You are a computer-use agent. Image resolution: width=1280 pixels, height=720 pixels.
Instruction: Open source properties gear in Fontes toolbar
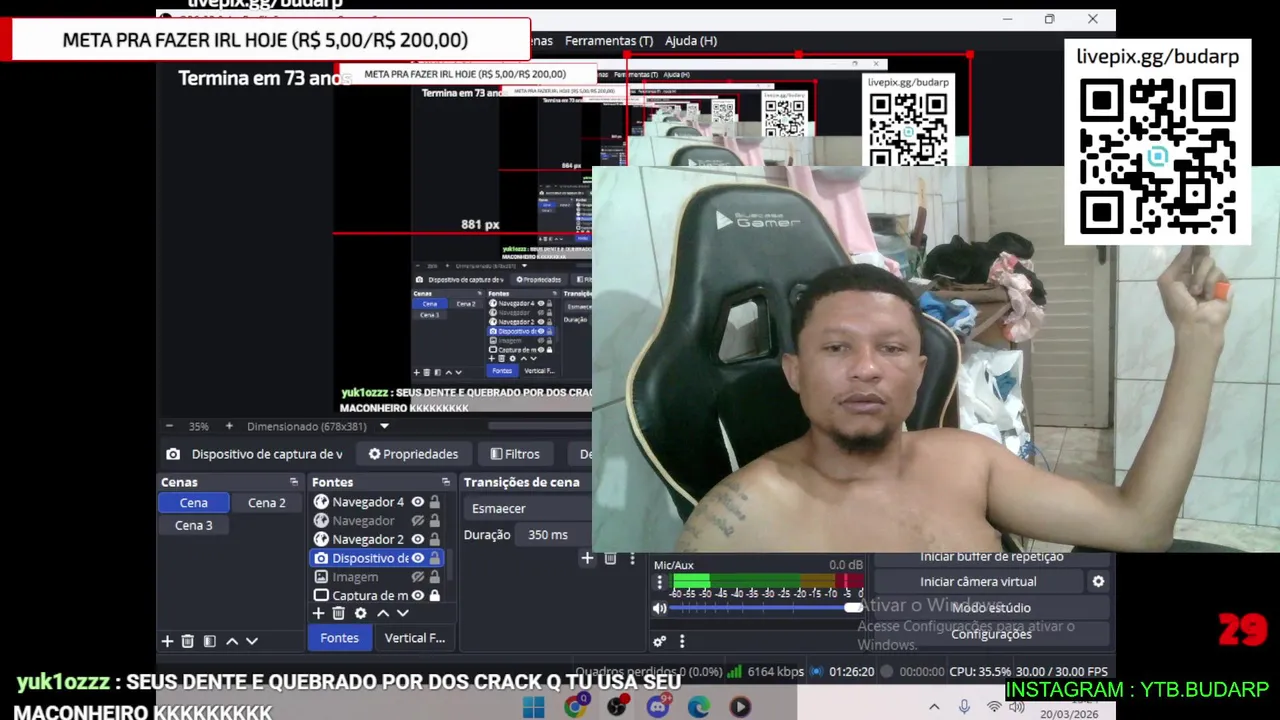(x=360, y=613)
